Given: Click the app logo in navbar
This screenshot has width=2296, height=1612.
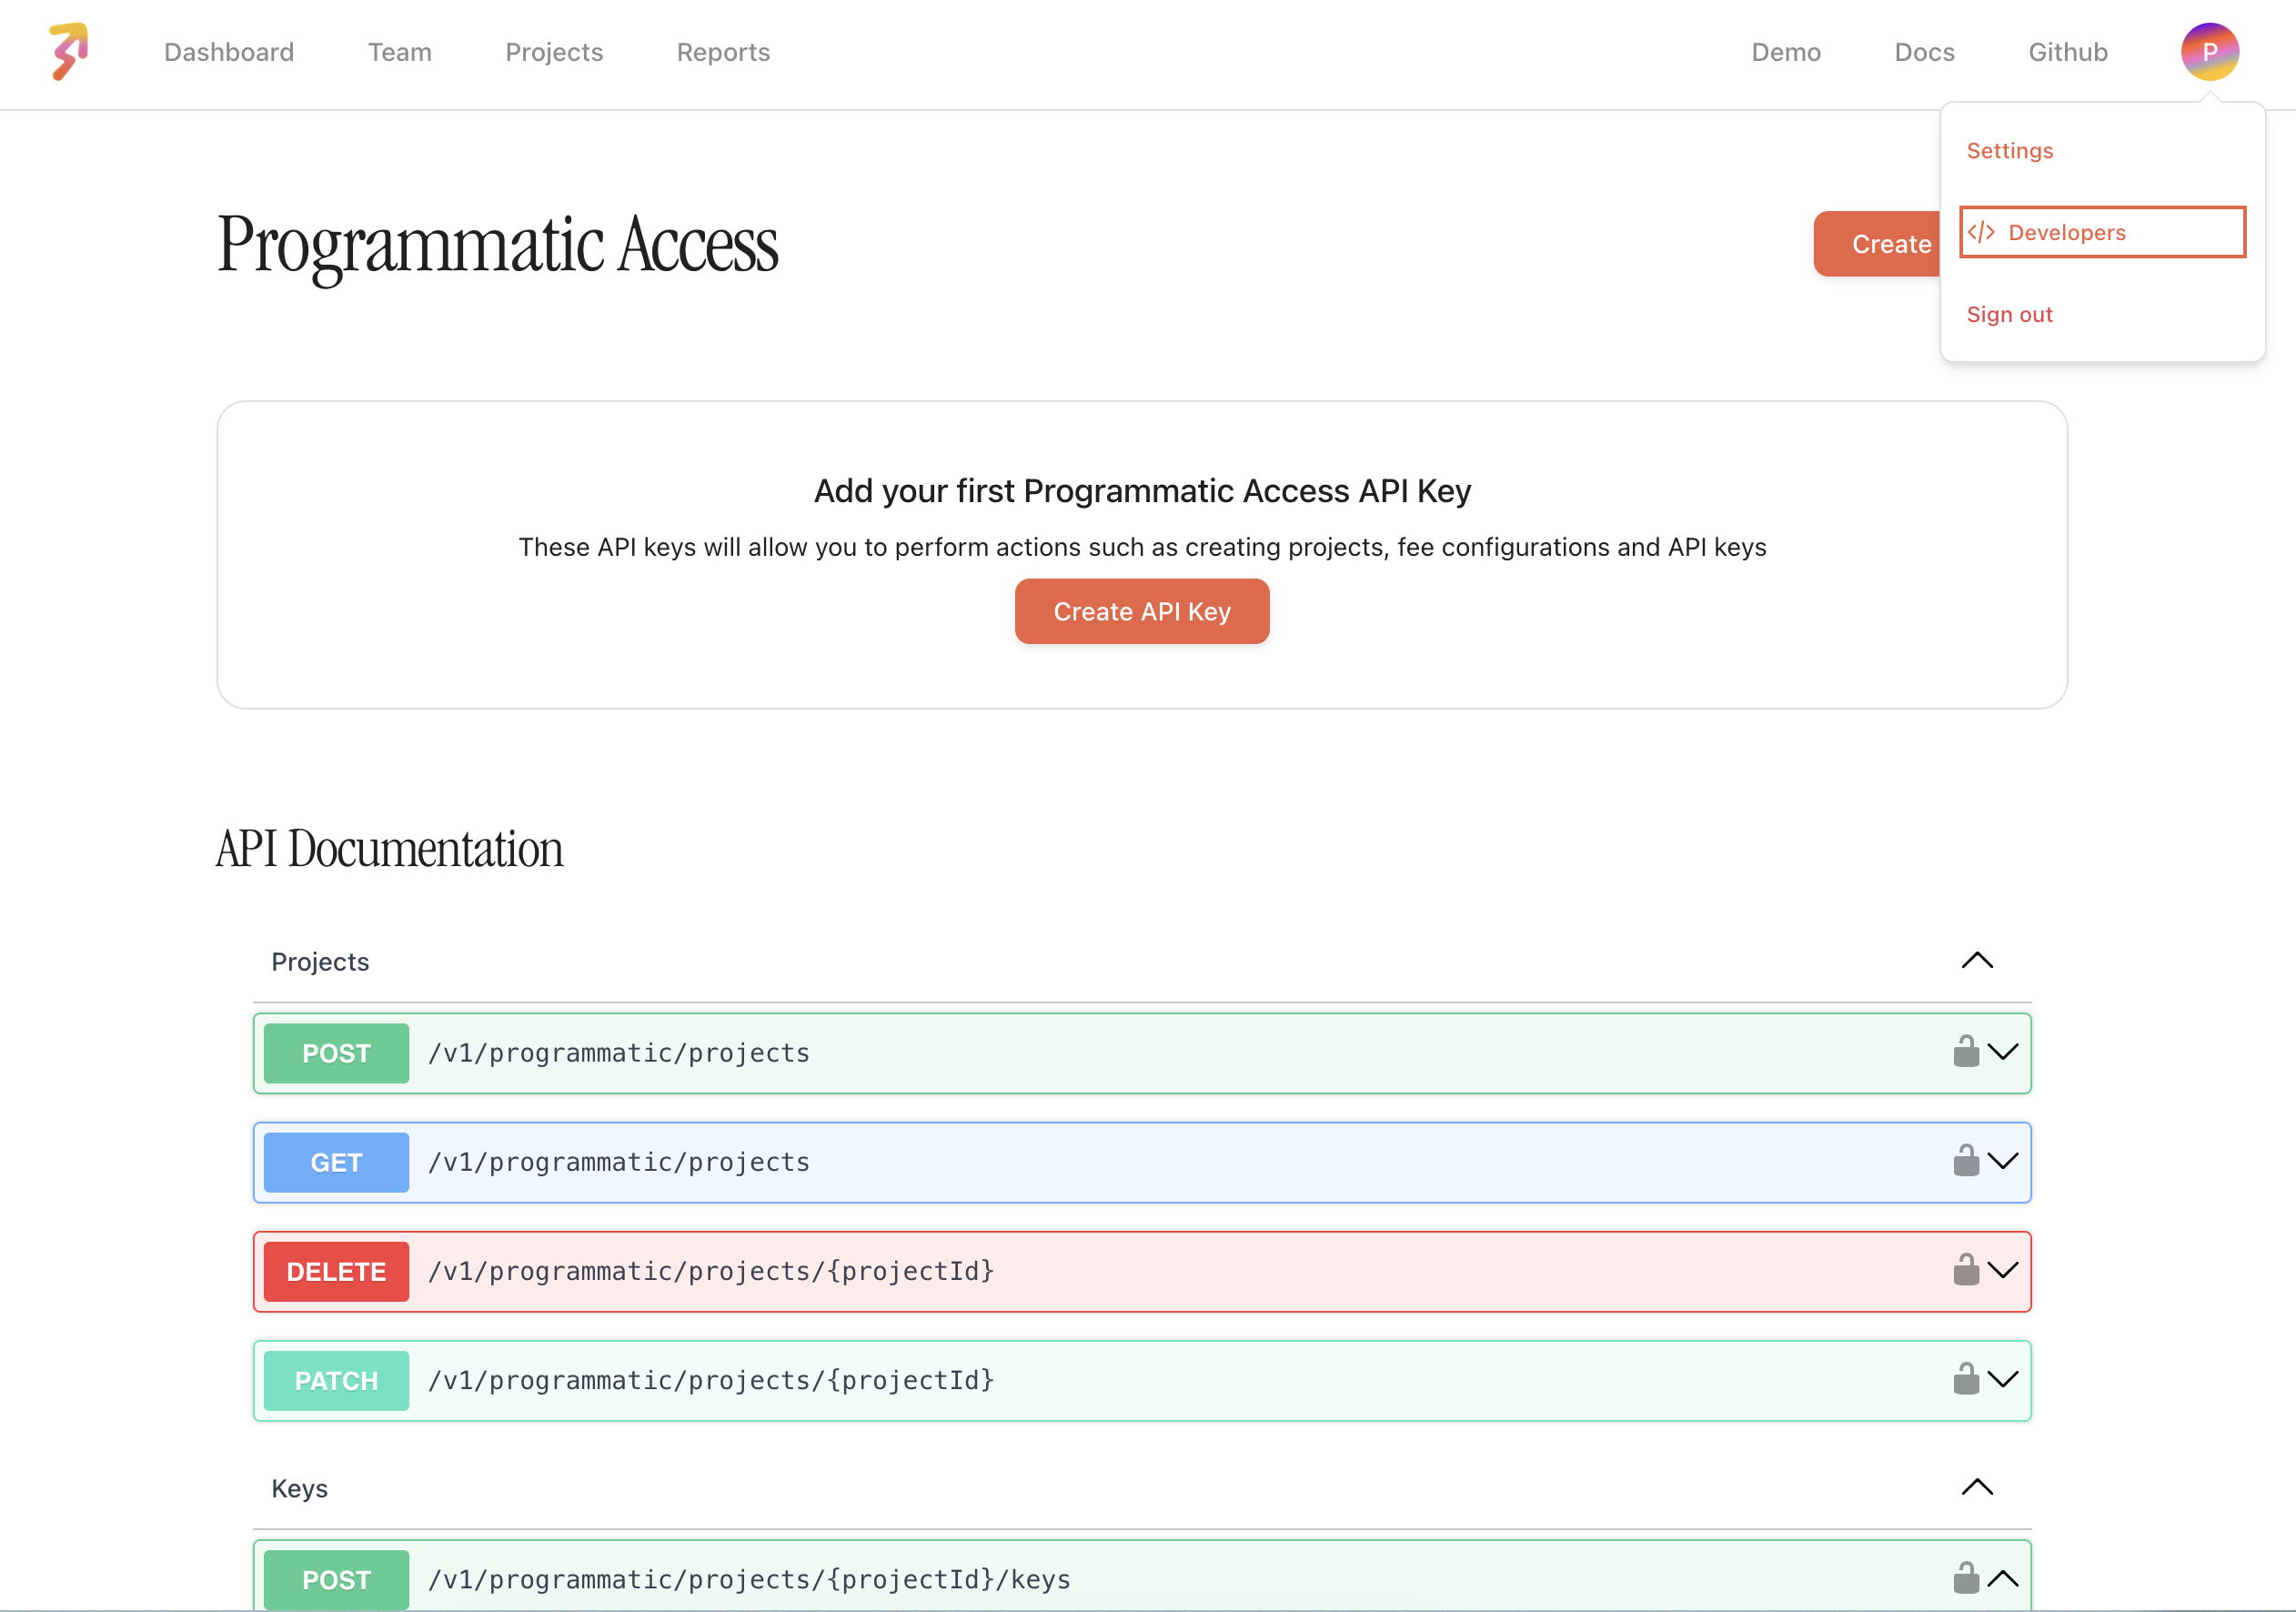Looking at the screenshot, I should coord(69,51).
